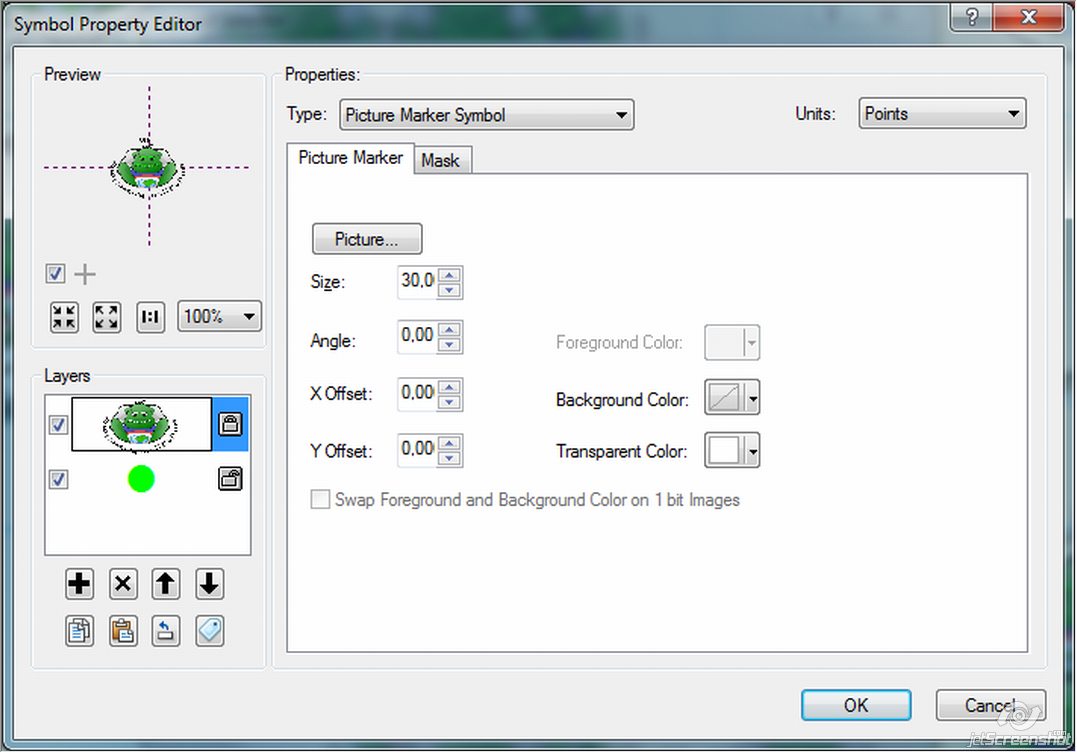The height and width of the screenshot is (753, 1077).
Task: Click the help question mark button
Action: 971,16
